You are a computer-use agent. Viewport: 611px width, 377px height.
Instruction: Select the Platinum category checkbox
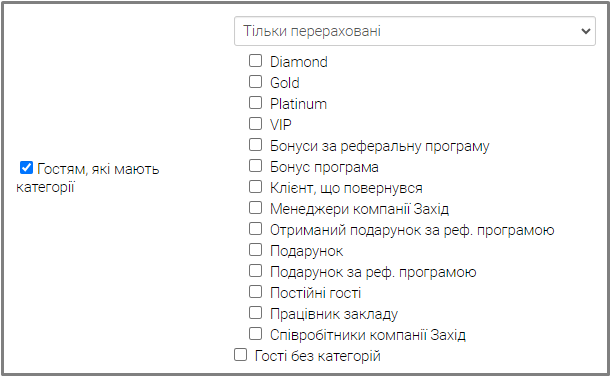tap(255, 103)
